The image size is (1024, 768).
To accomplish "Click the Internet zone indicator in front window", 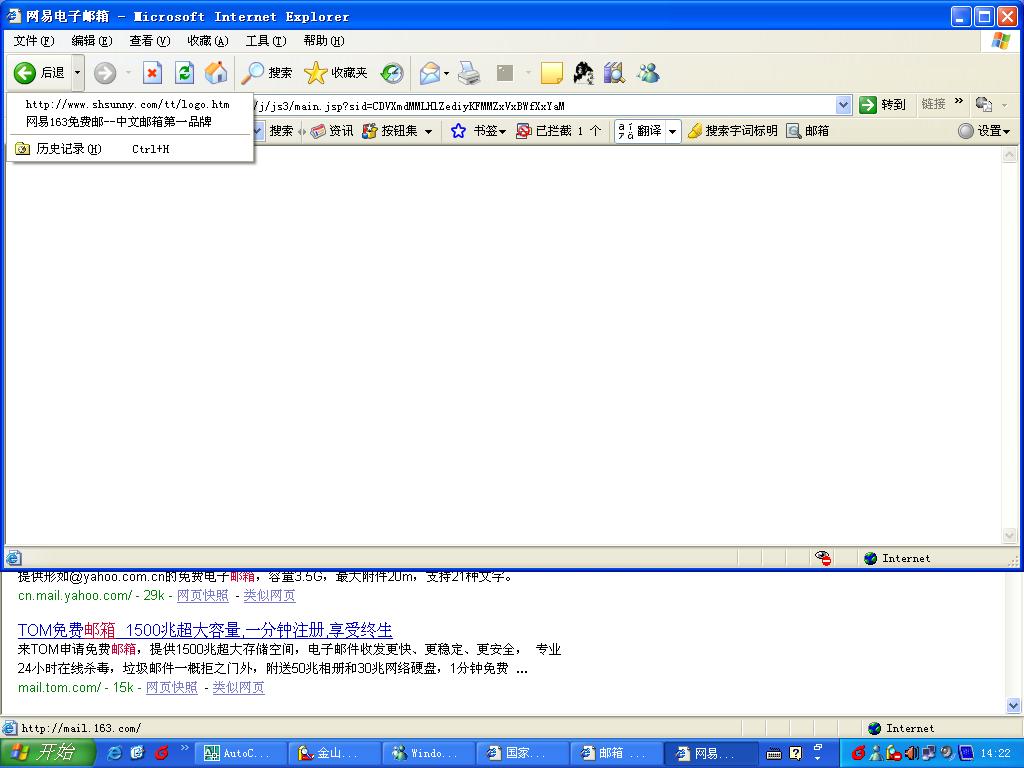I will 897,558.
